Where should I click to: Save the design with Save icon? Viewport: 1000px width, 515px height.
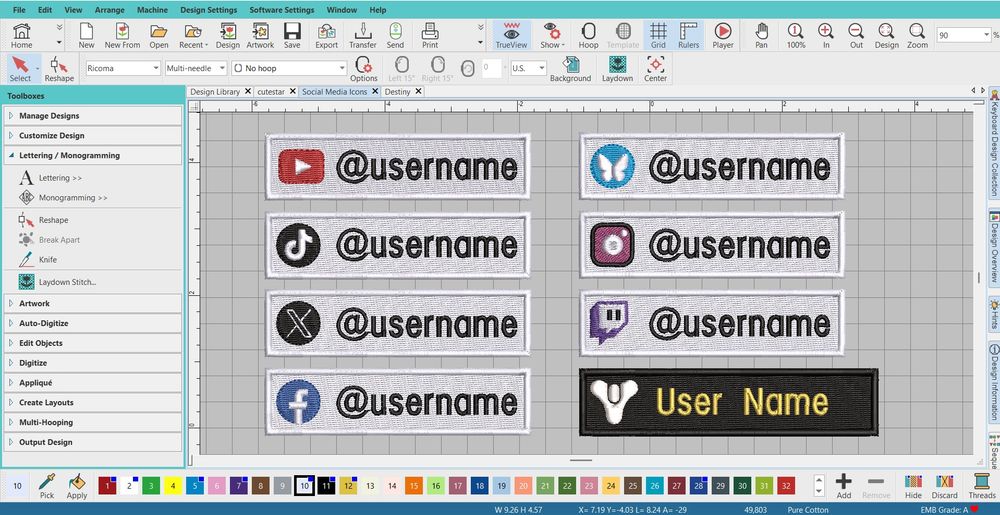coord(292,36)
